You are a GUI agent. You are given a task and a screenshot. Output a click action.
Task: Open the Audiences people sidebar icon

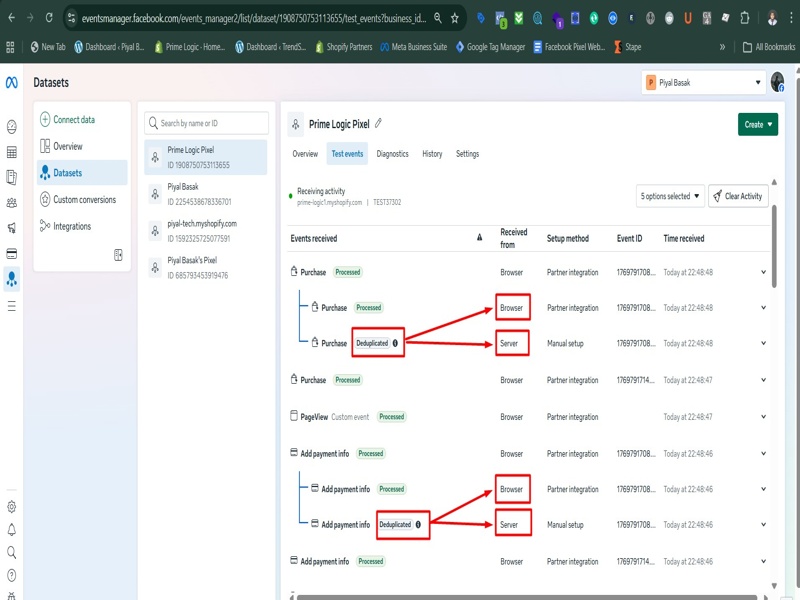pos(11,203)
